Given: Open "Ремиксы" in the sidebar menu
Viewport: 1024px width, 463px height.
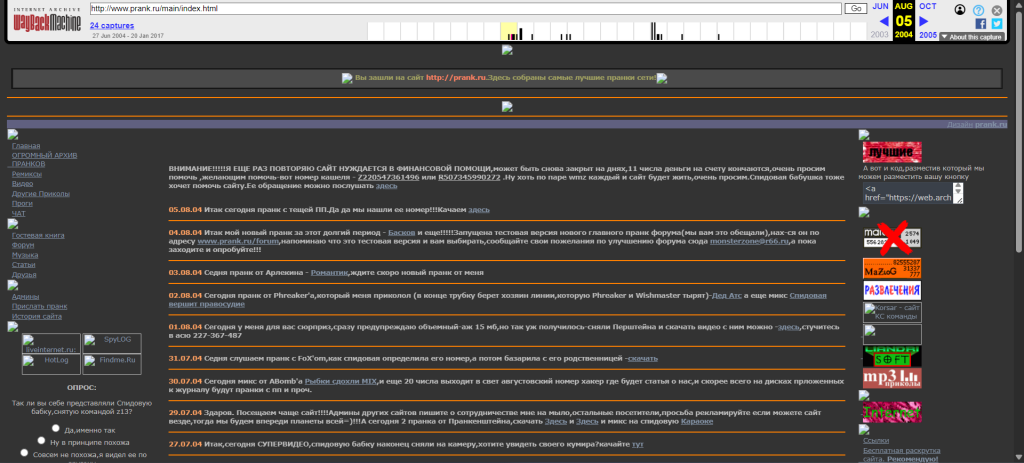Looking at the screenshot, I should (27, 174).
